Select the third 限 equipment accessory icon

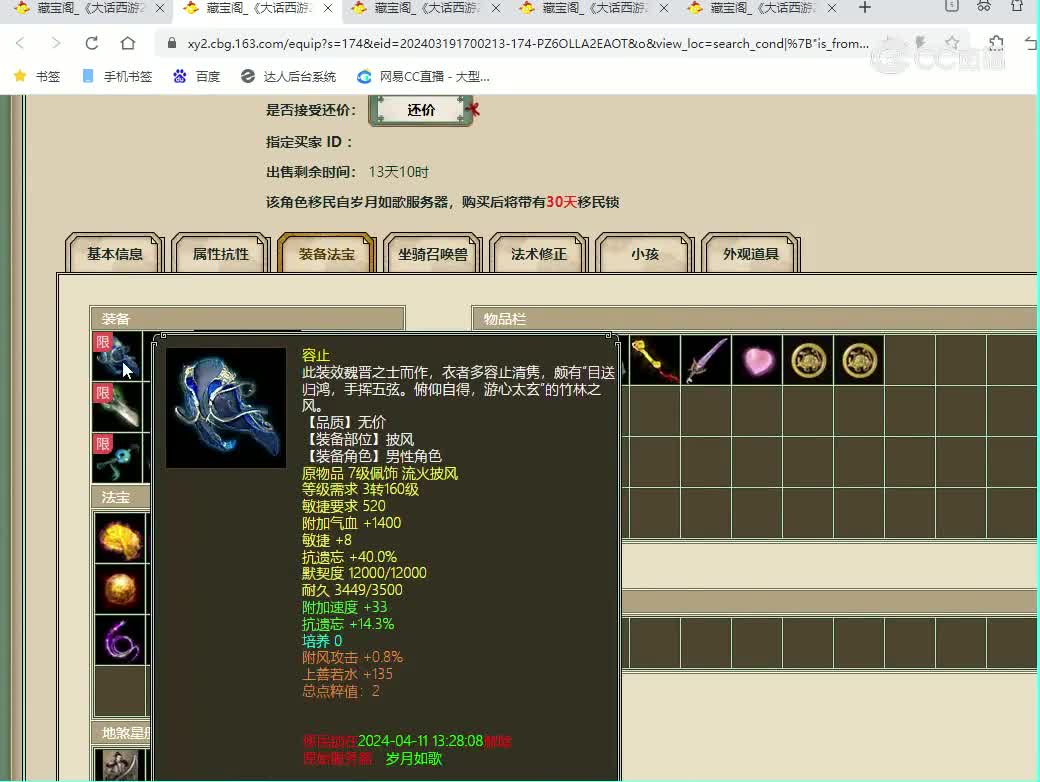[118, 458]
